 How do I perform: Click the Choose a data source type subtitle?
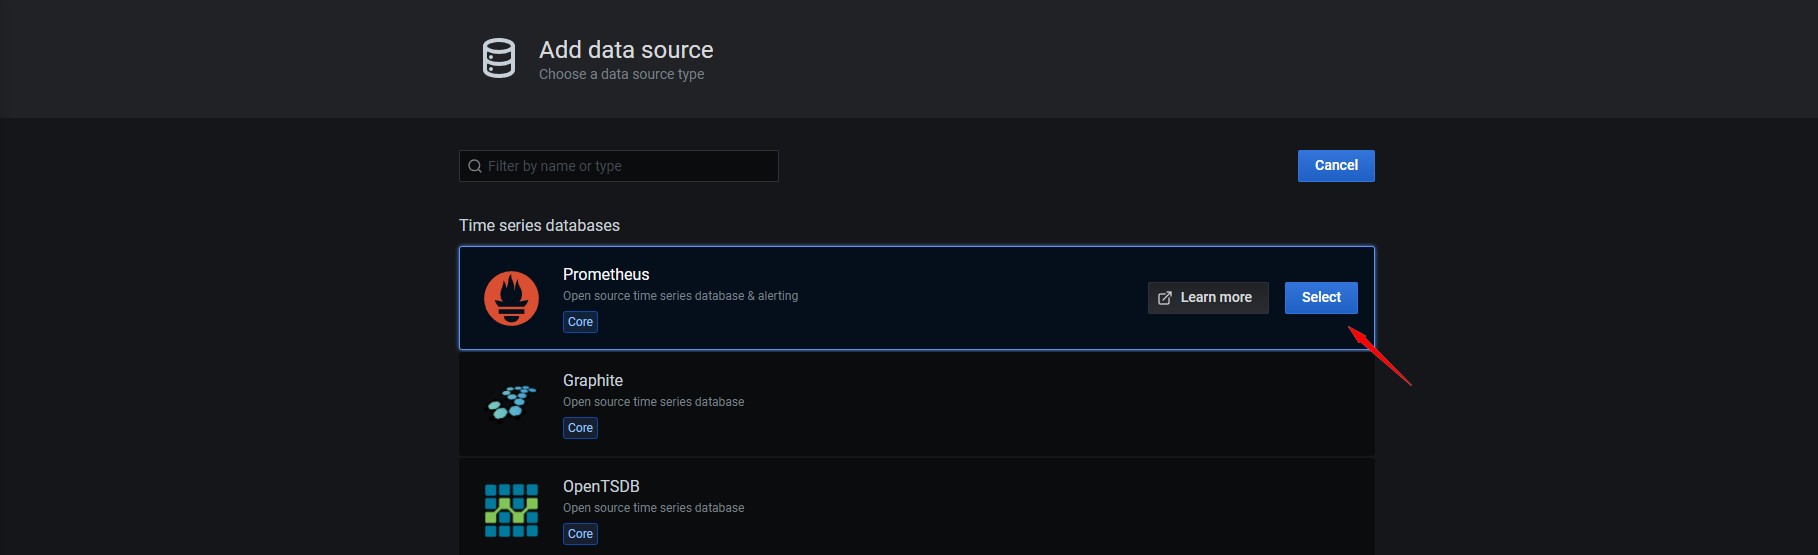(621, 74)
